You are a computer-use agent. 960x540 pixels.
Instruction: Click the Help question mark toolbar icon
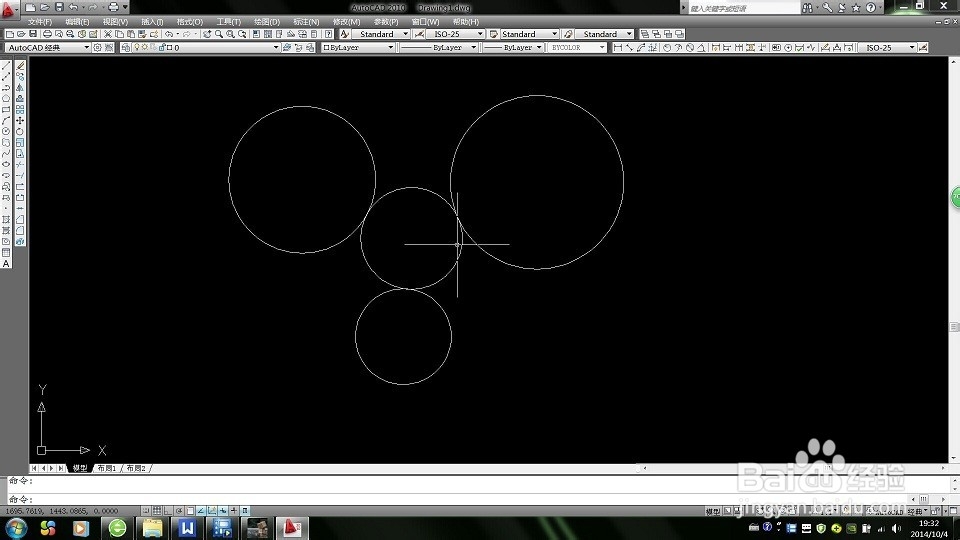[329, 34]
